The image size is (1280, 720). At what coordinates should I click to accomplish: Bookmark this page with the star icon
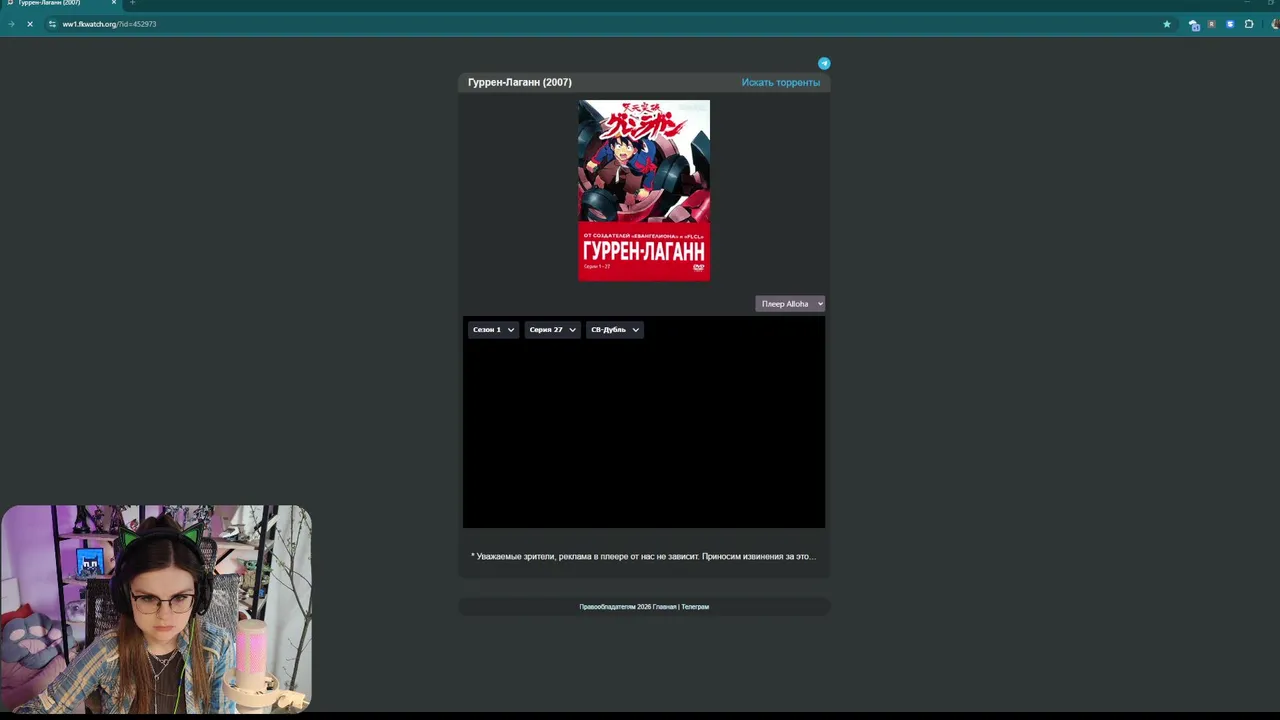click(x=1166, y=24)
